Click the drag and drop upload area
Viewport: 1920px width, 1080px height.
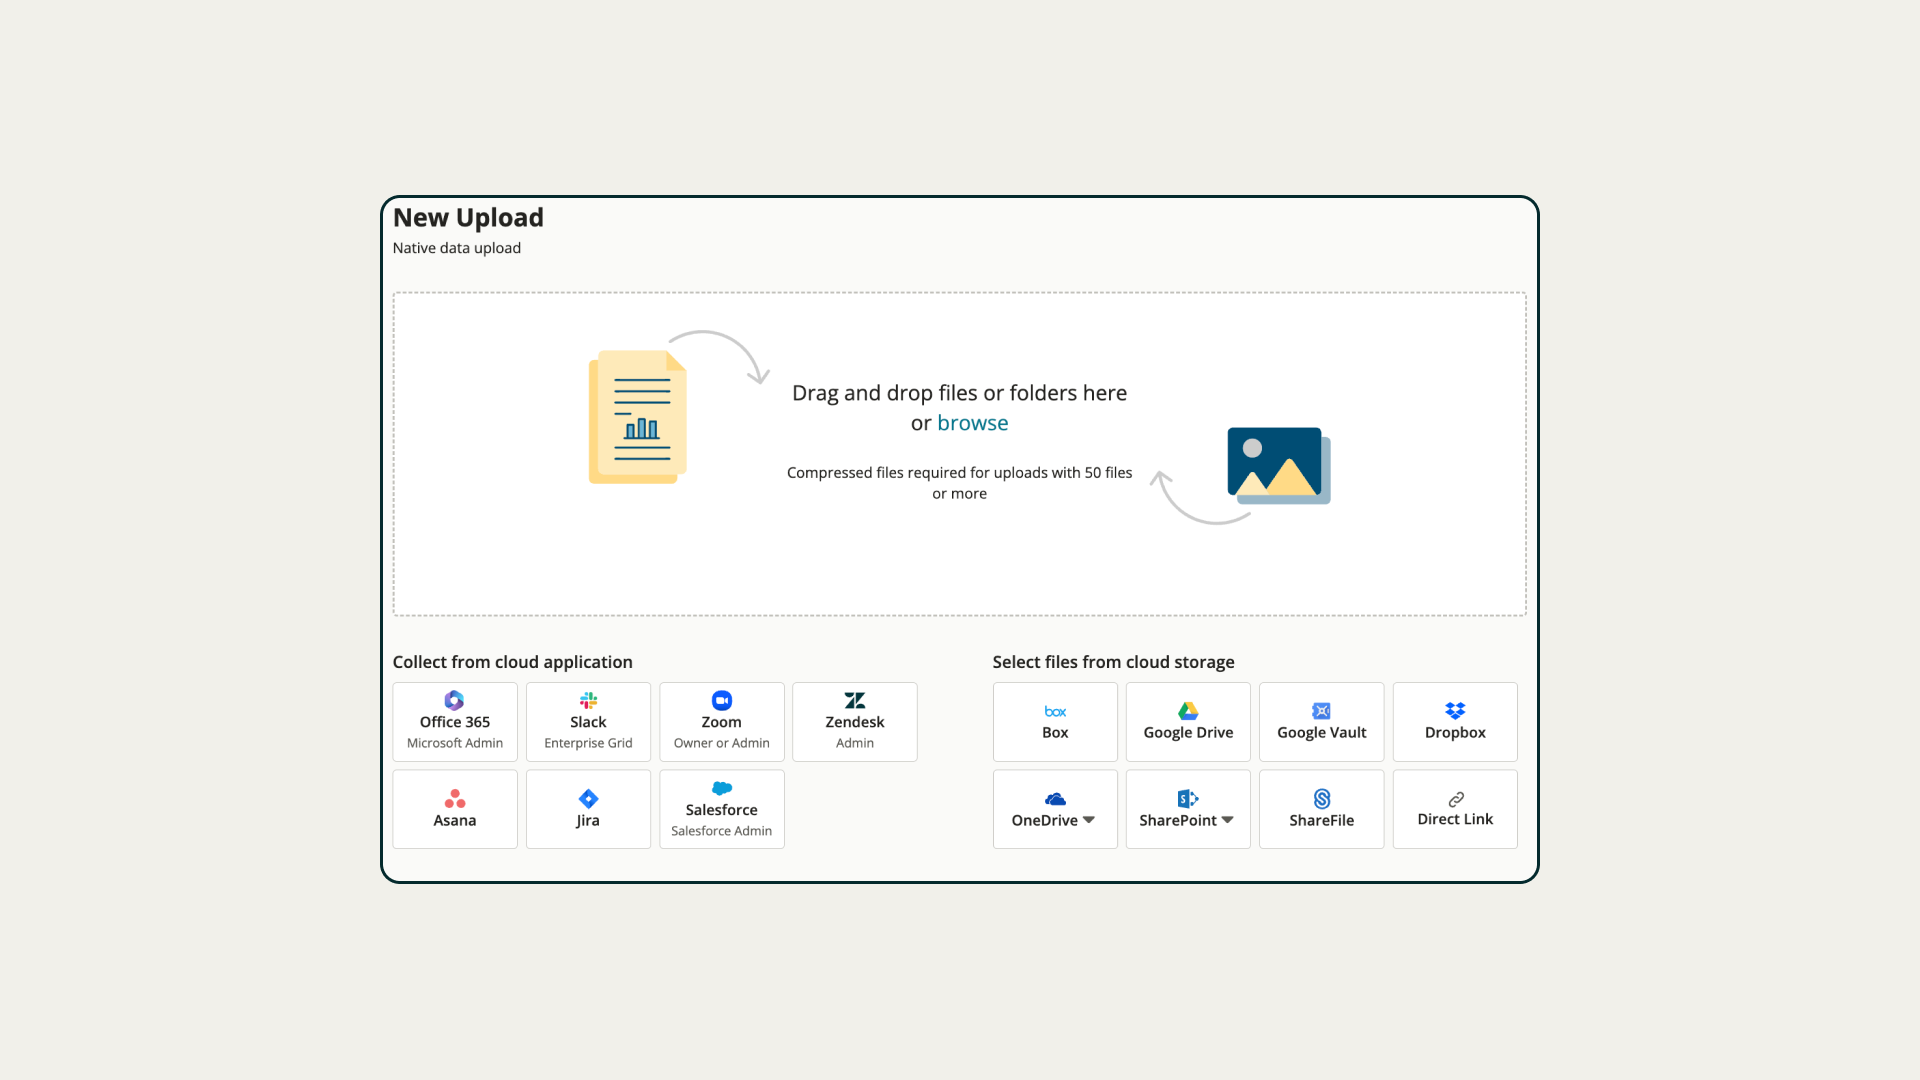(960, 560)
